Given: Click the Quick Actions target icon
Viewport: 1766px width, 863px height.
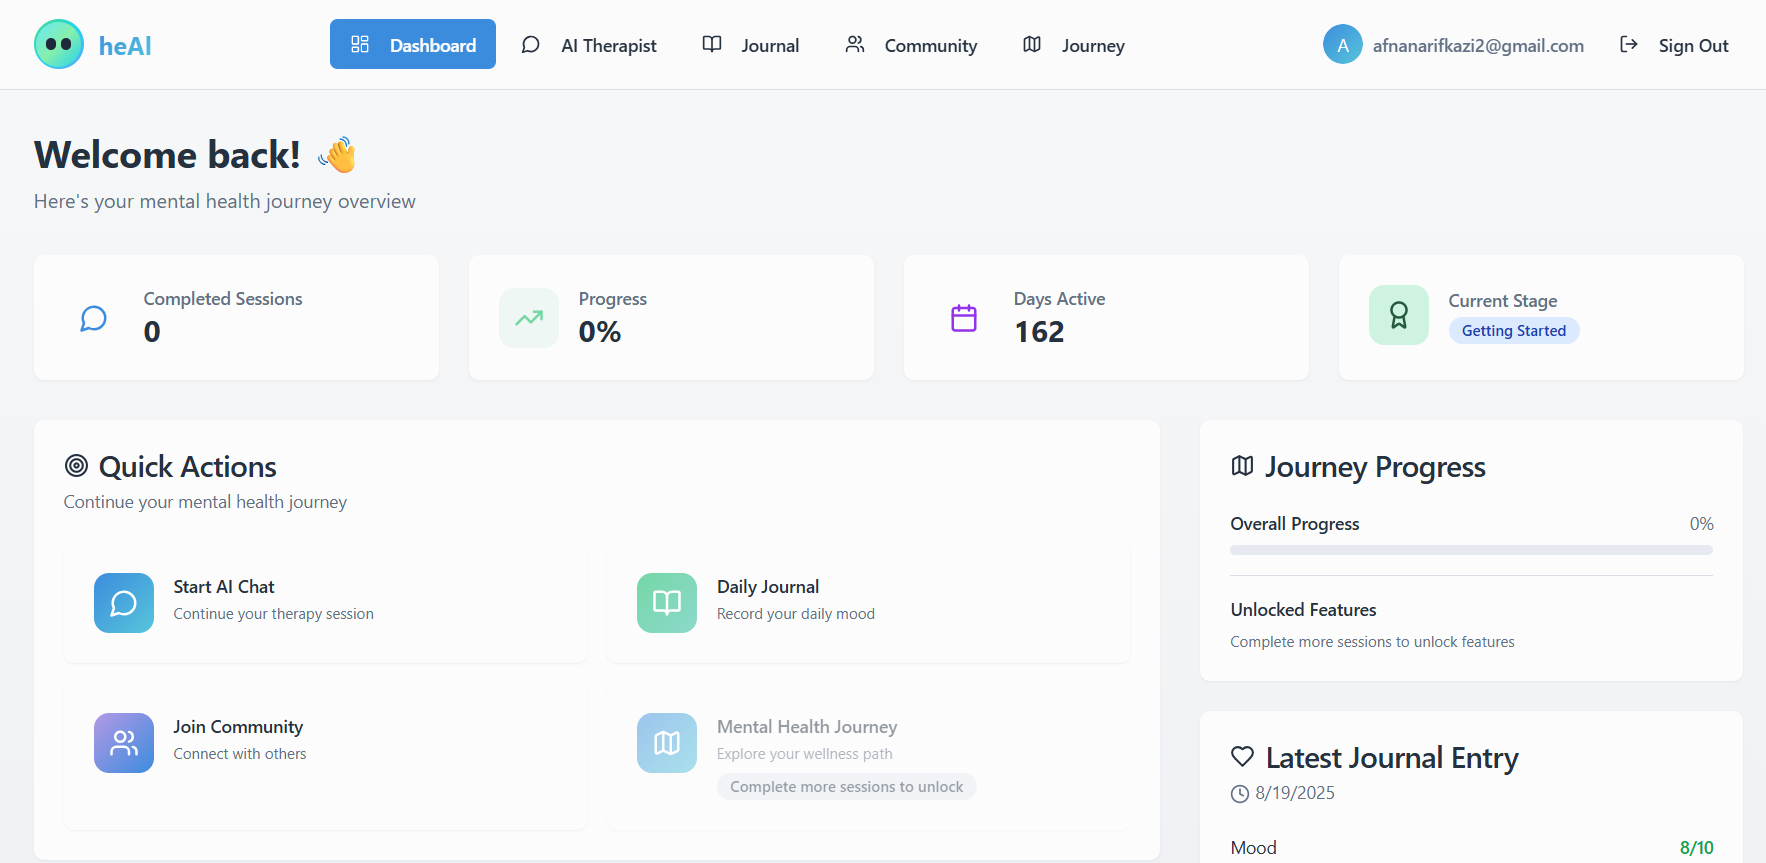Looking at the screenshot, I should (x=76, y=465).
